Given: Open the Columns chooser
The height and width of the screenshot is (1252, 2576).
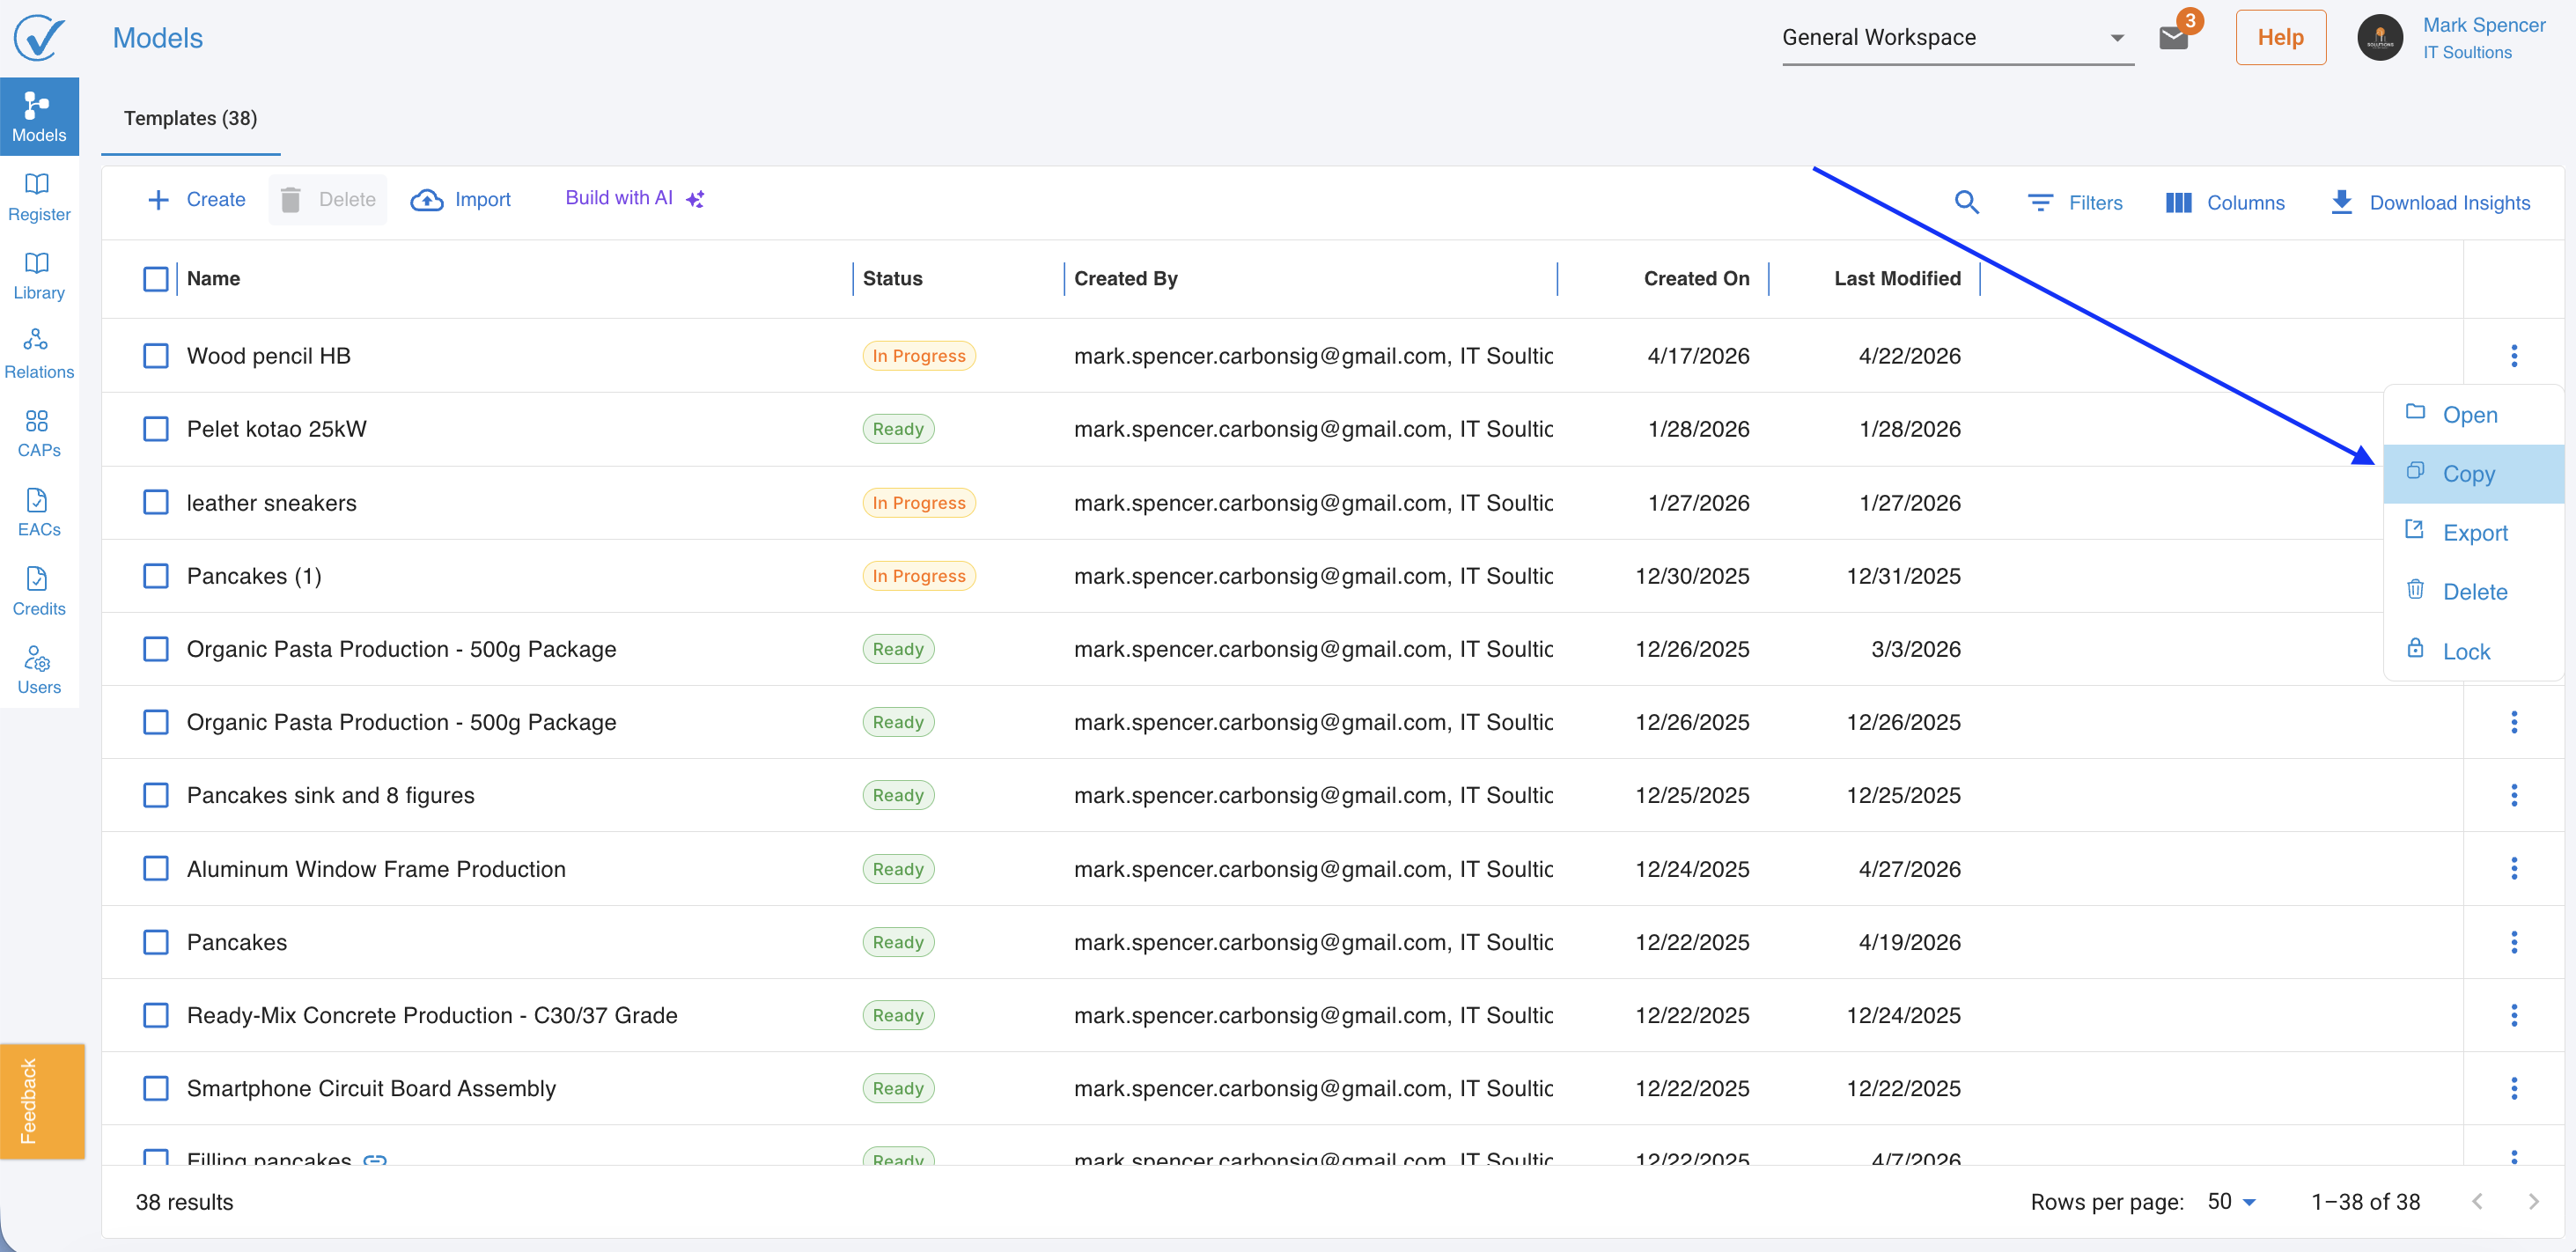Looking at the screenshot, I should point(2225,203).
